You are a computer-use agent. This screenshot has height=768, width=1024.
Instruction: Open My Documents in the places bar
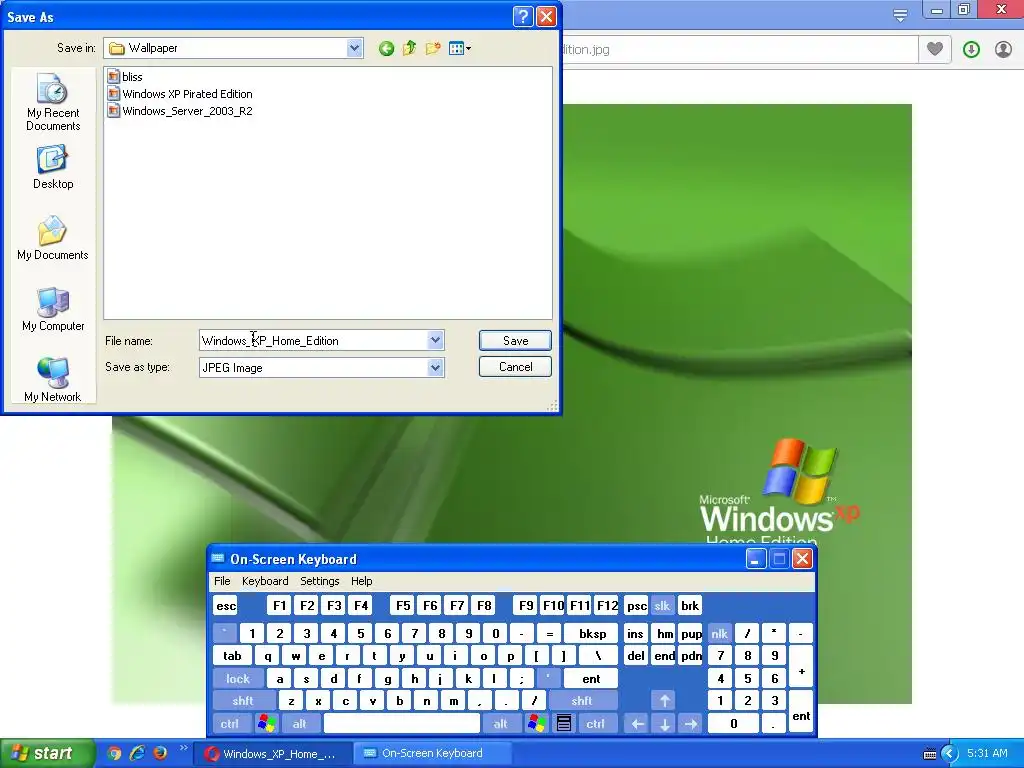(x=53, y=238)
